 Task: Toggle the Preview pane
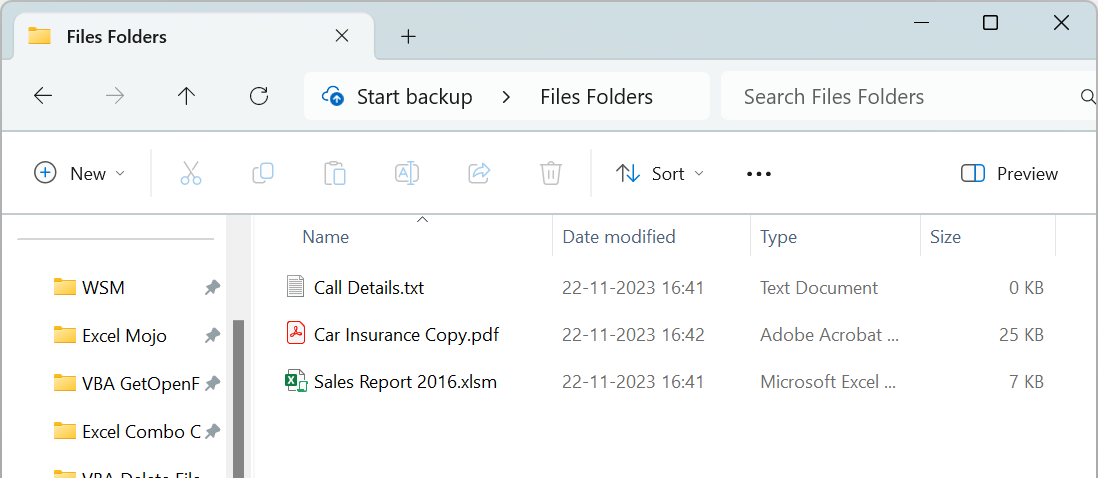1009,174
